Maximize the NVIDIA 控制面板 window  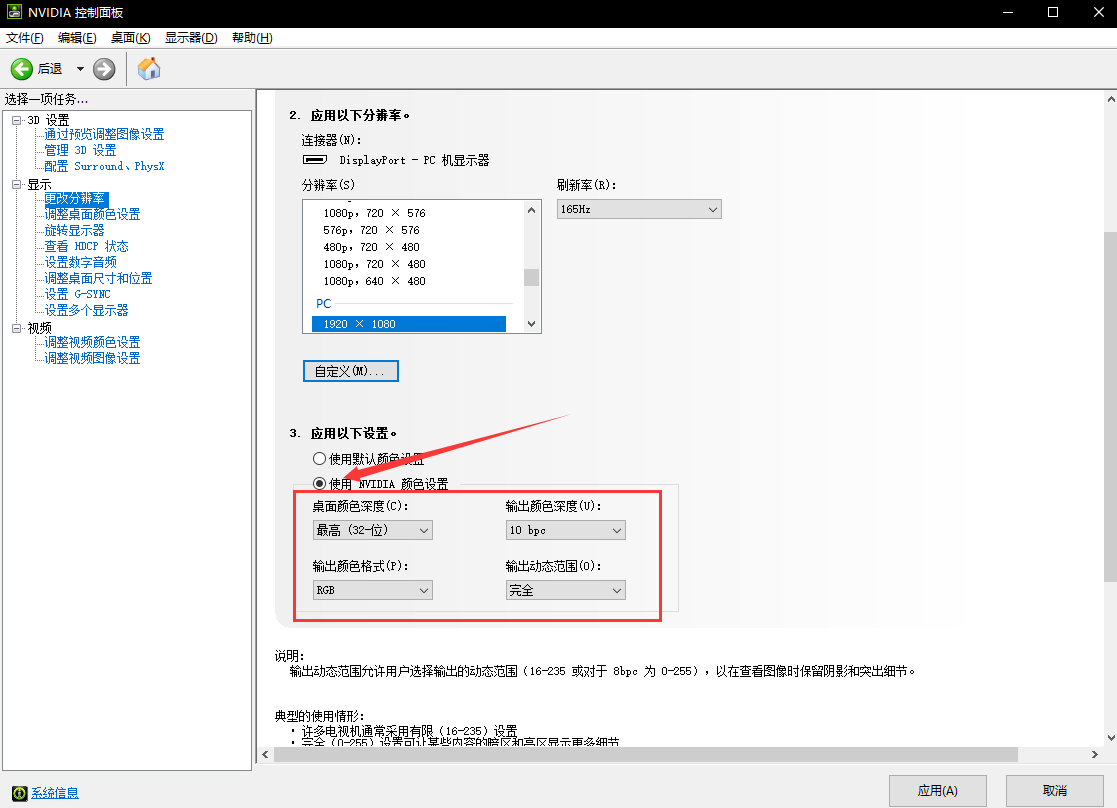tap(1053, 13)
